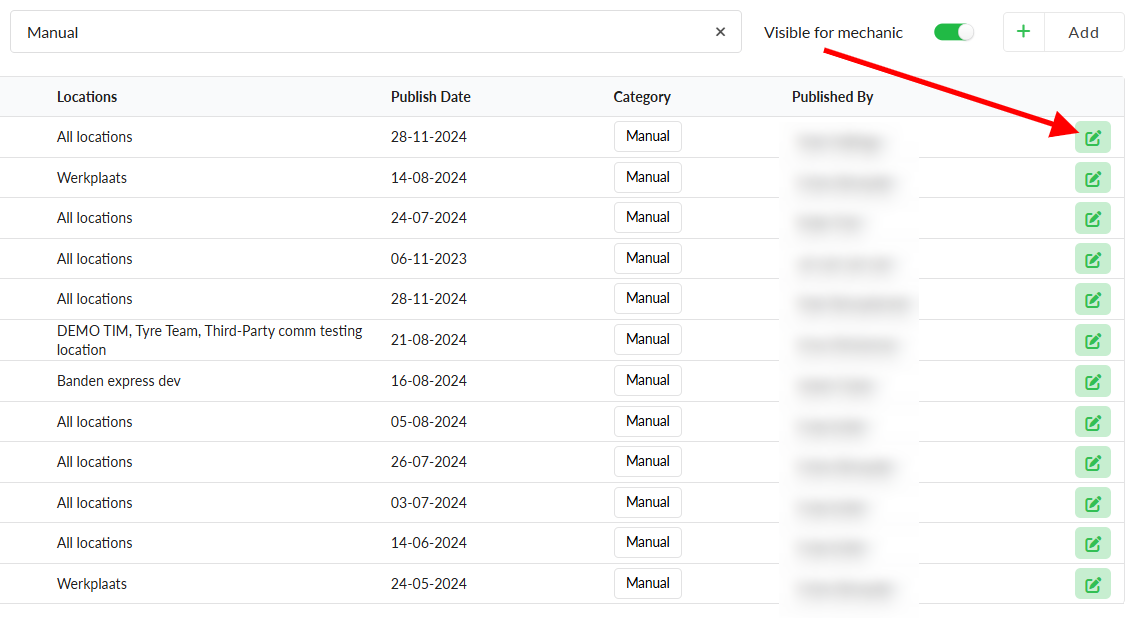Edit the Banden express dev entry

[x=1092, y=381]
